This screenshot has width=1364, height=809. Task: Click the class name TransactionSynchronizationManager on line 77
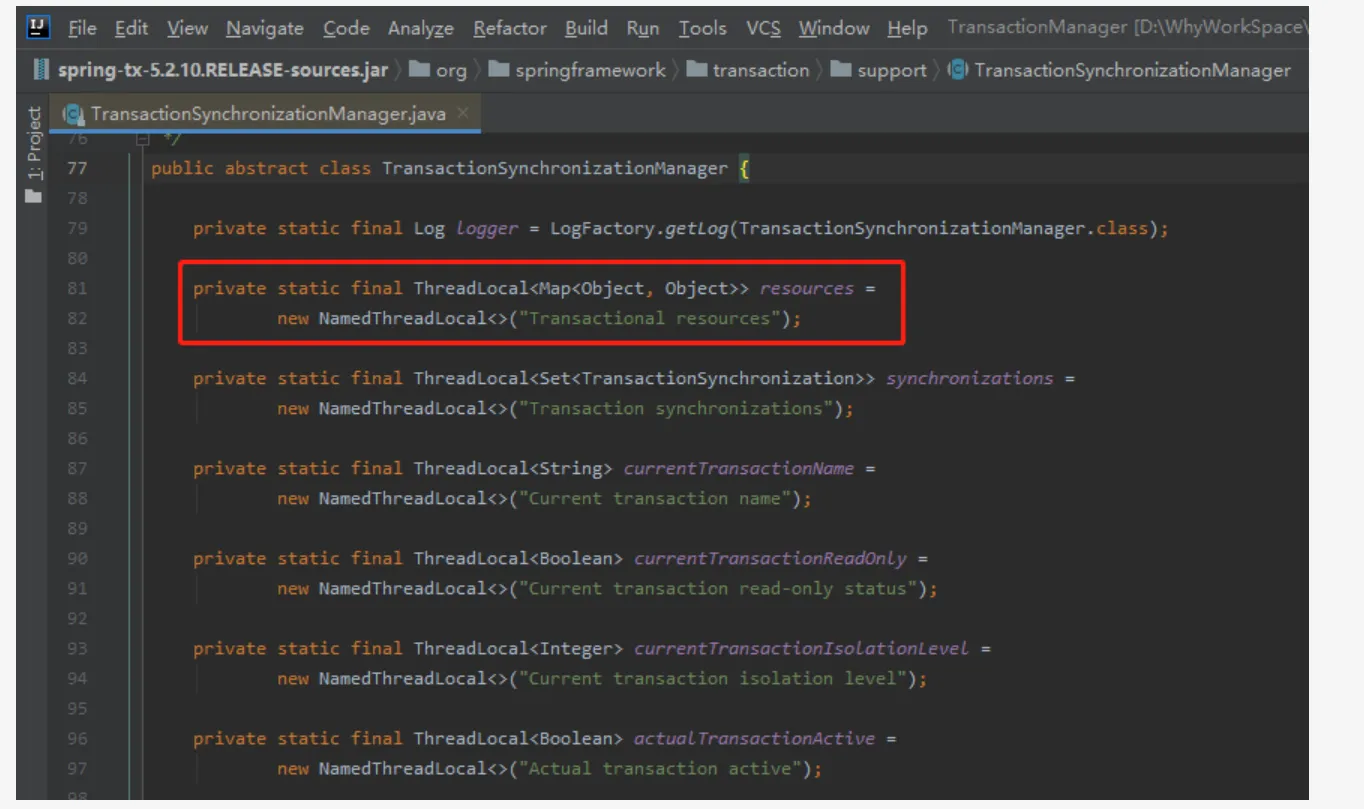555,169
